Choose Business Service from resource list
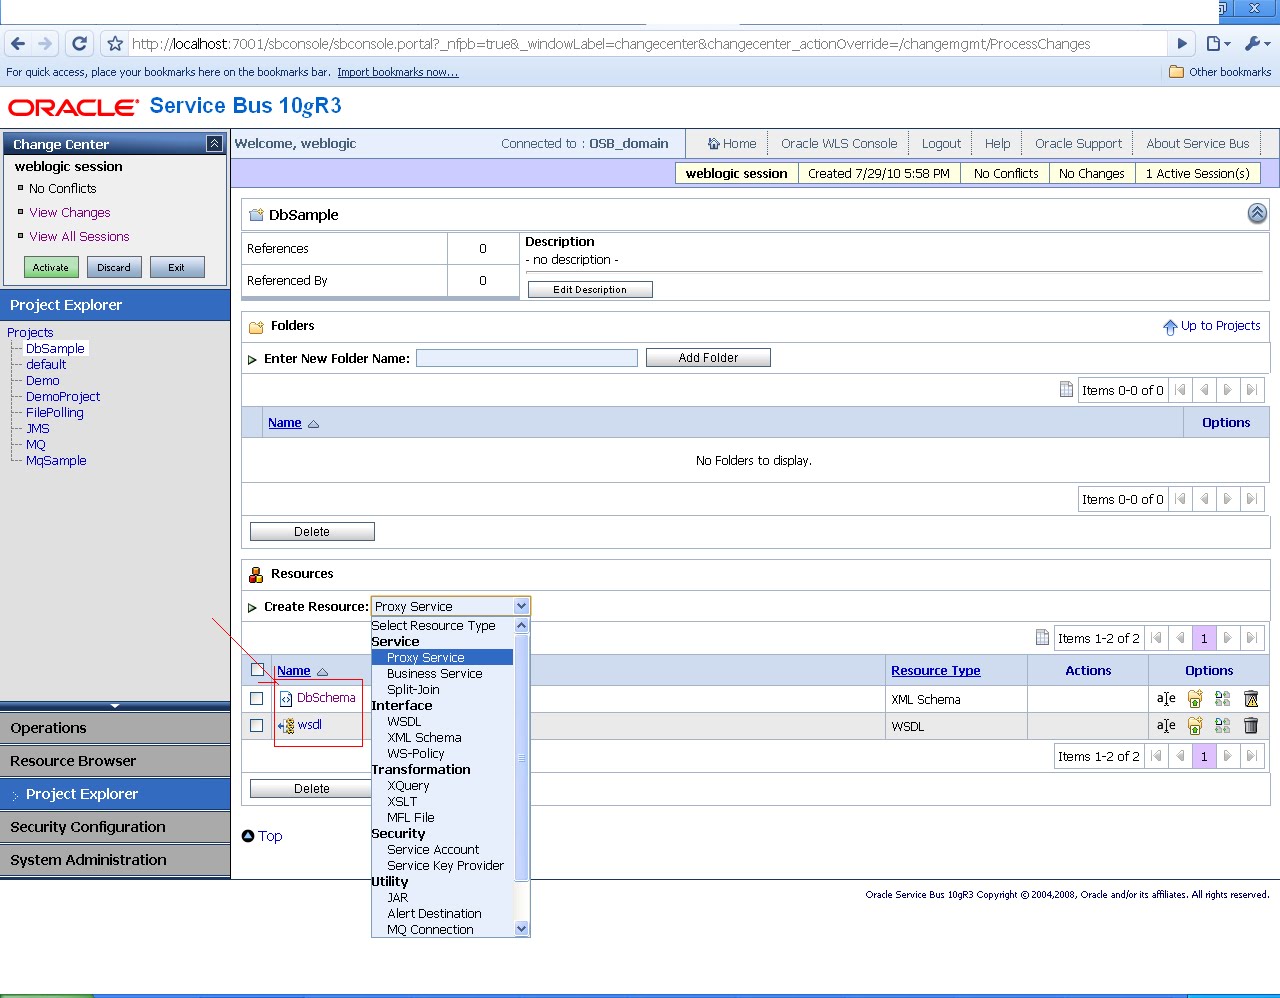 click(x=434, y=674)
